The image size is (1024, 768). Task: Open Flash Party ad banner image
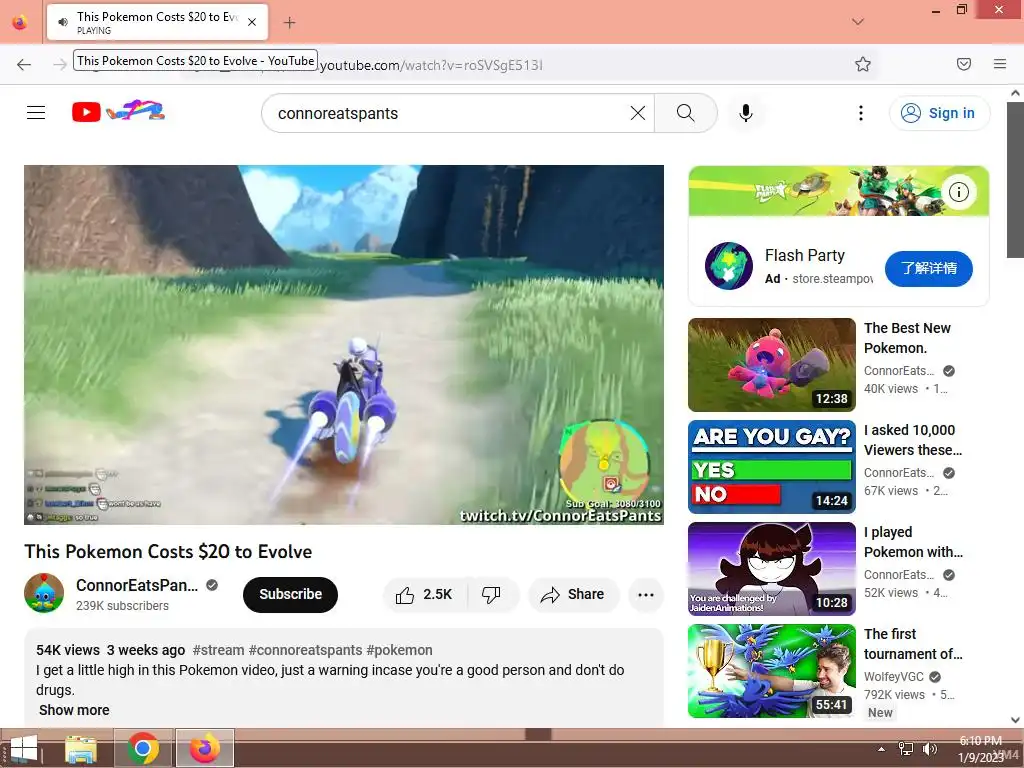(839, 191)
